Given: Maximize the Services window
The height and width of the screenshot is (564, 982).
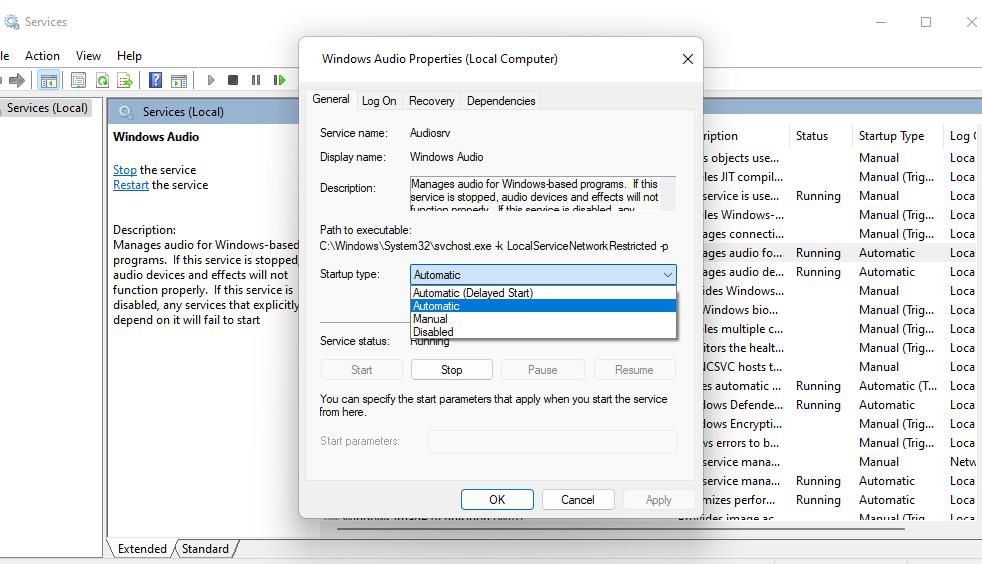Looking at the screenshot, I should click(926, 22).
